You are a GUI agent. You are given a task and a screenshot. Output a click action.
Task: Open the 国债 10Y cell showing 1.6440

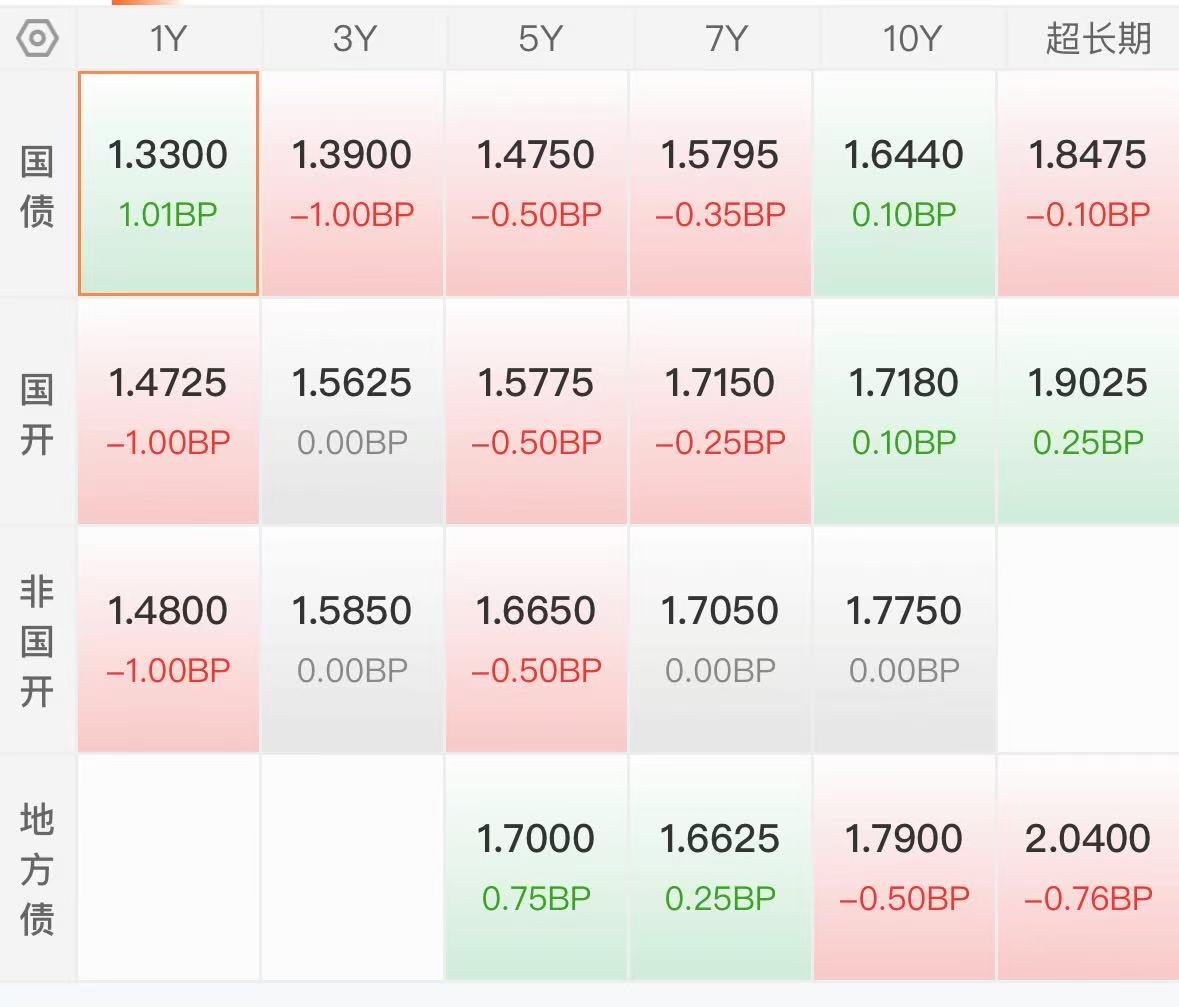[905, 184]
